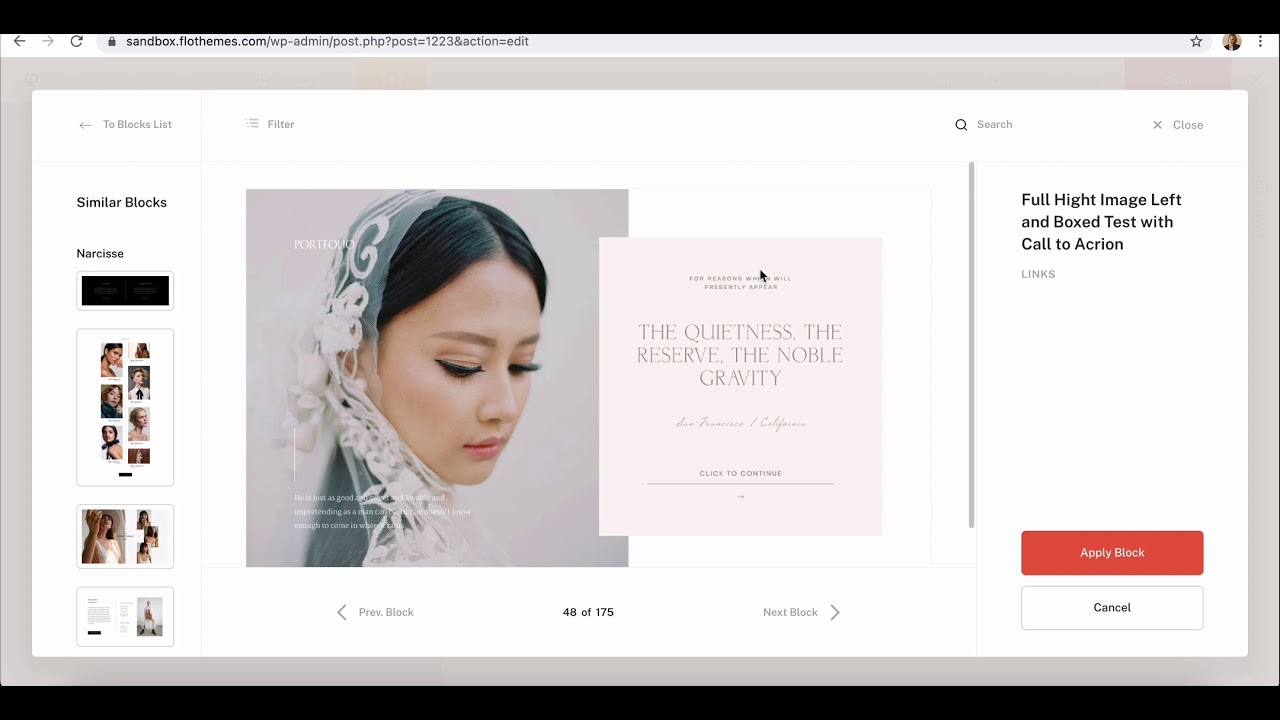Click the browser forward arrow
The width and height of the screenshot is (1280, 720).
pyautogui.click(x=48, y=41)
